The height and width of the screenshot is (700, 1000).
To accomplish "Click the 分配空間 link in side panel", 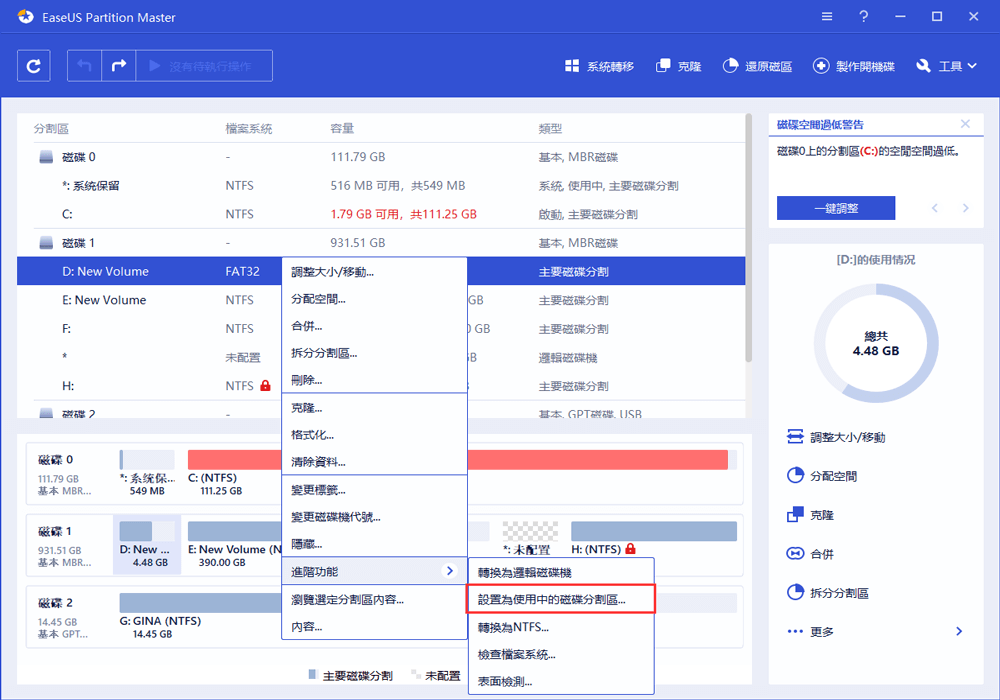I will 833,476.
